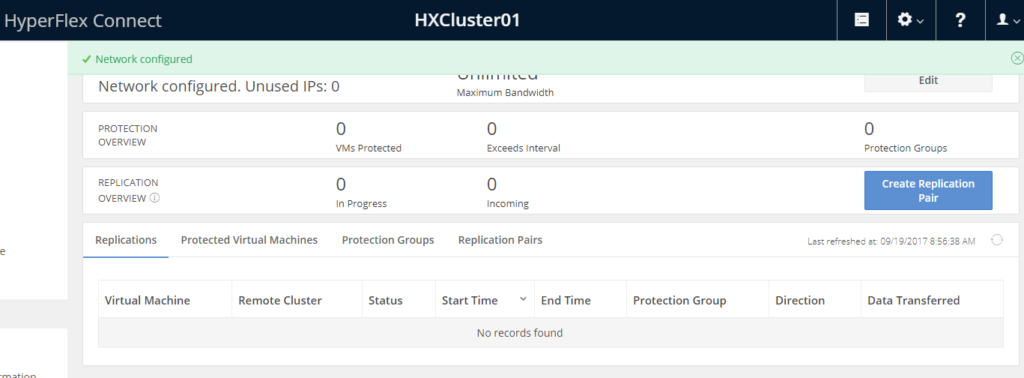The width and height of the screenshot is (1024, 378).
Task: Toggle Start Time sort arrow
Action: tap(522, 299)
